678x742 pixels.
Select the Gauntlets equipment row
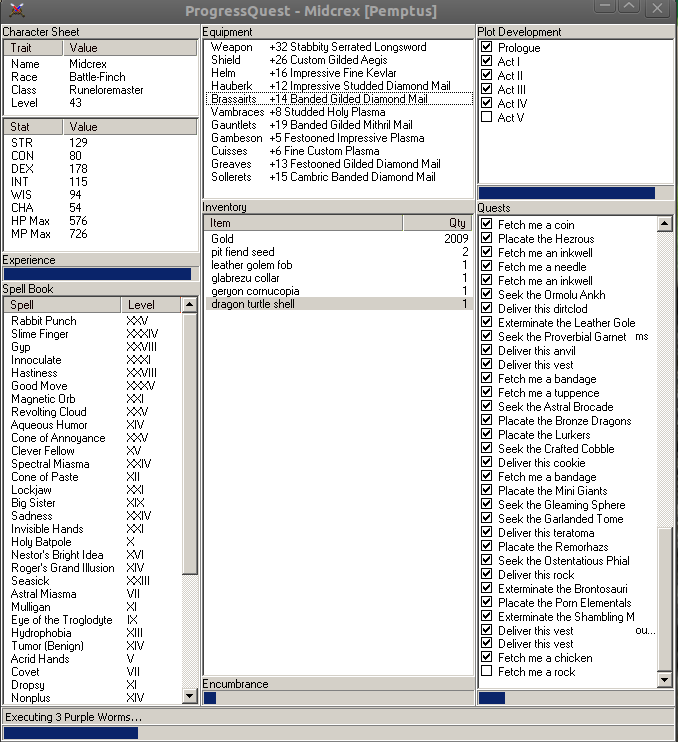339,125
